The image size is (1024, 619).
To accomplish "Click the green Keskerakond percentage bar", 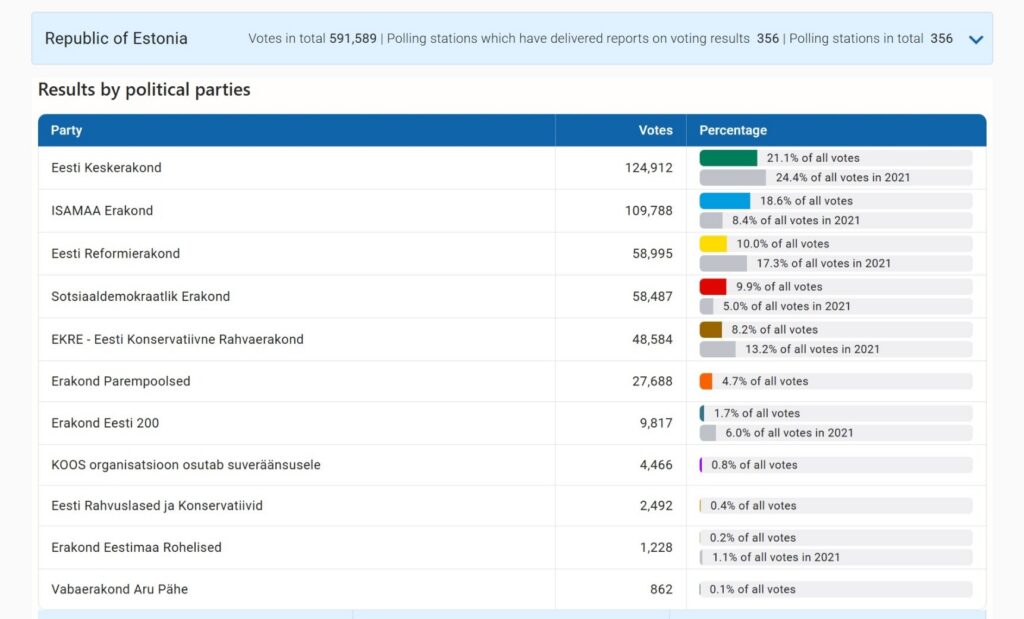I will coord(728,158).
